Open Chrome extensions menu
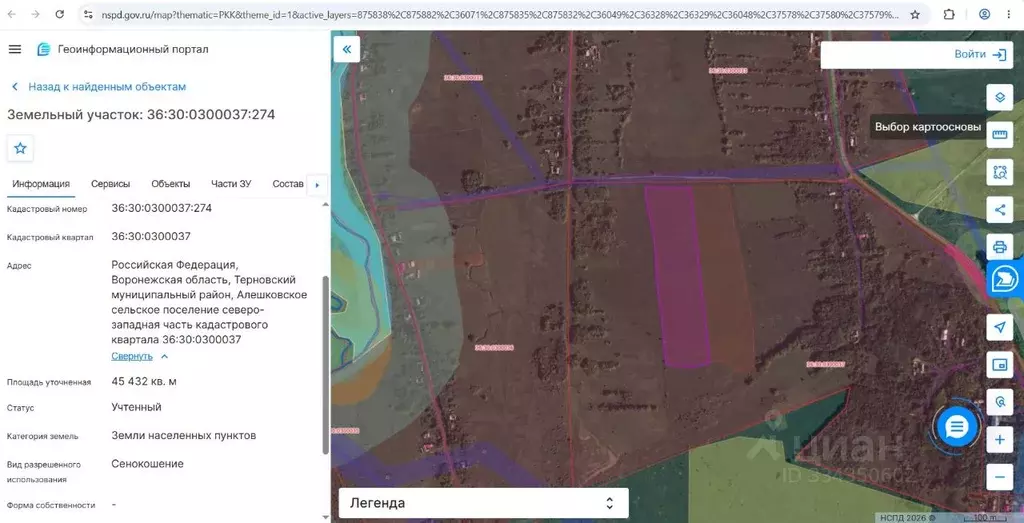1024x523 pixels. [949, 14]
